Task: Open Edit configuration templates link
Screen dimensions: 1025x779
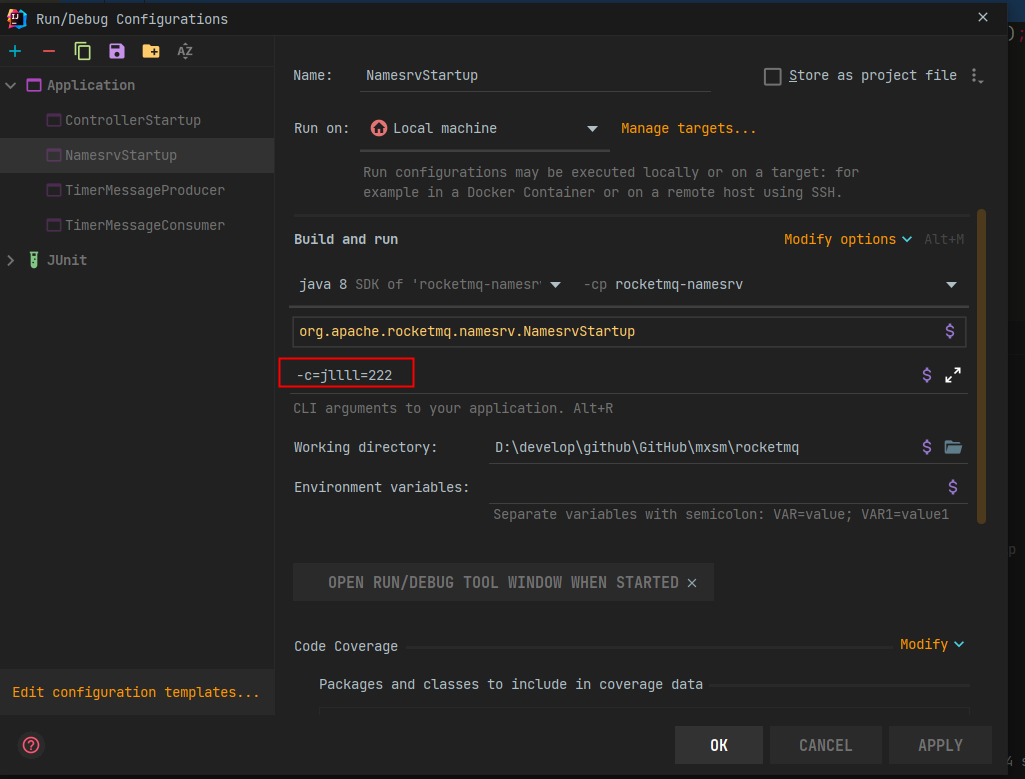Action: [x=136, y=692]
